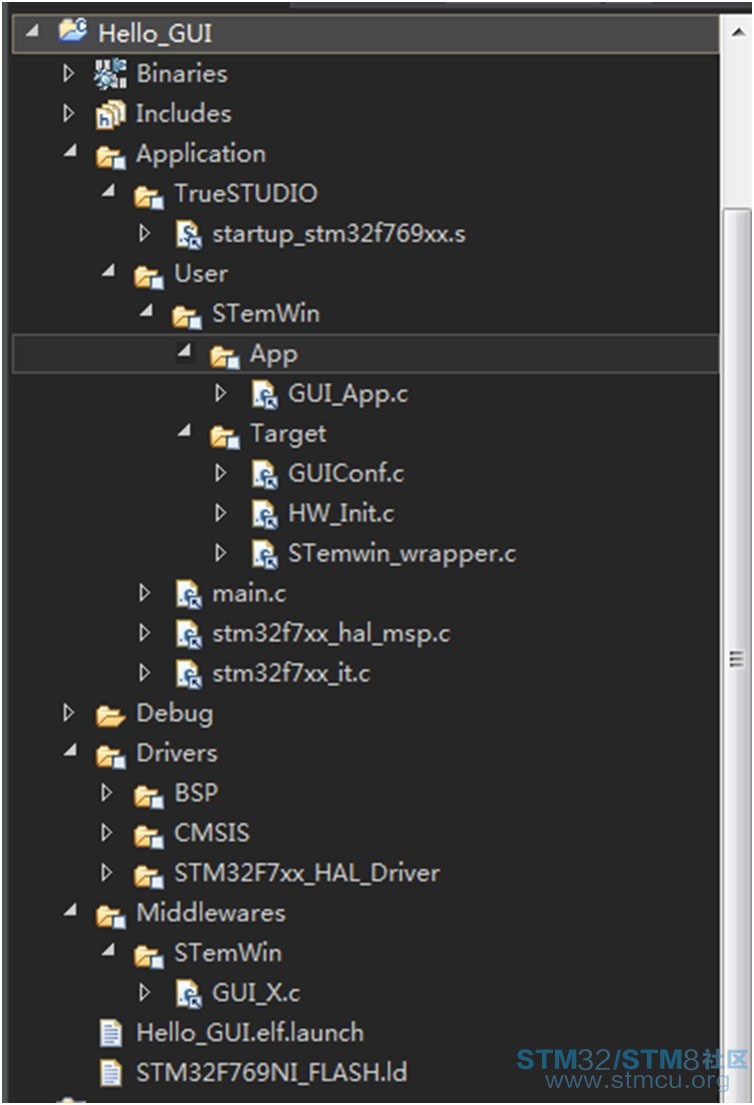The width and height of the screenshot is (754, 1105).
Task: Collapse the Drivers folder
Action: point(70,751)
